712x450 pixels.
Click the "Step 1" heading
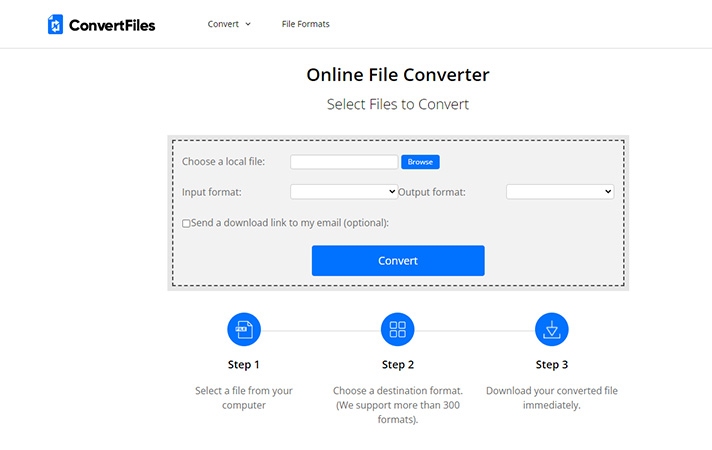pos(244,365)
